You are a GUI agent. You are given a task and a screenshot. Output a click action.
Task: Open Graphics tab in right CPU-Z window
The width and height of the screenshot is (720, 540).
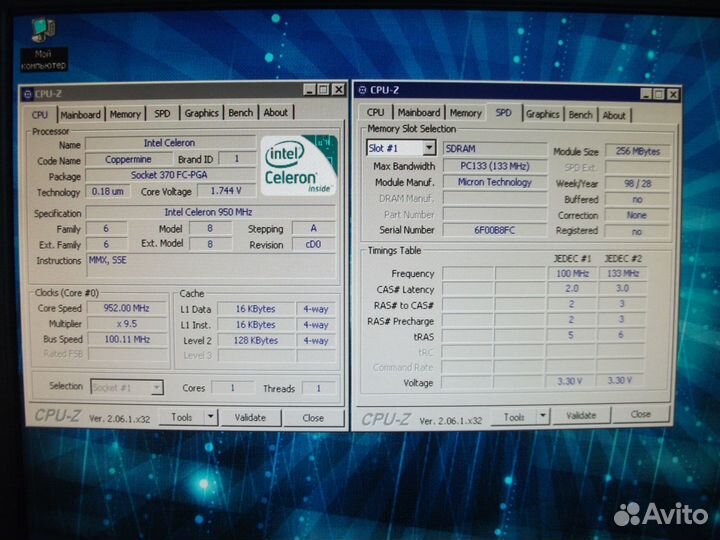[543, 114]
